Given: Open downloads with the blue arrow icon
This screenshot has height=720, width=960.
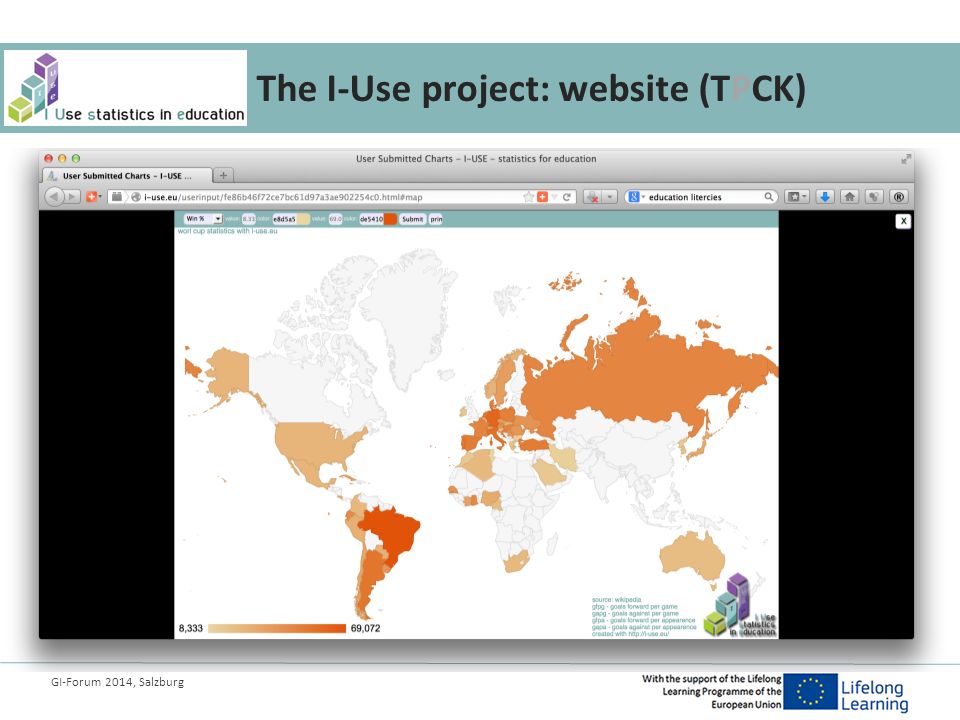Looking at the screenshot, I should [x=825, y=197].
